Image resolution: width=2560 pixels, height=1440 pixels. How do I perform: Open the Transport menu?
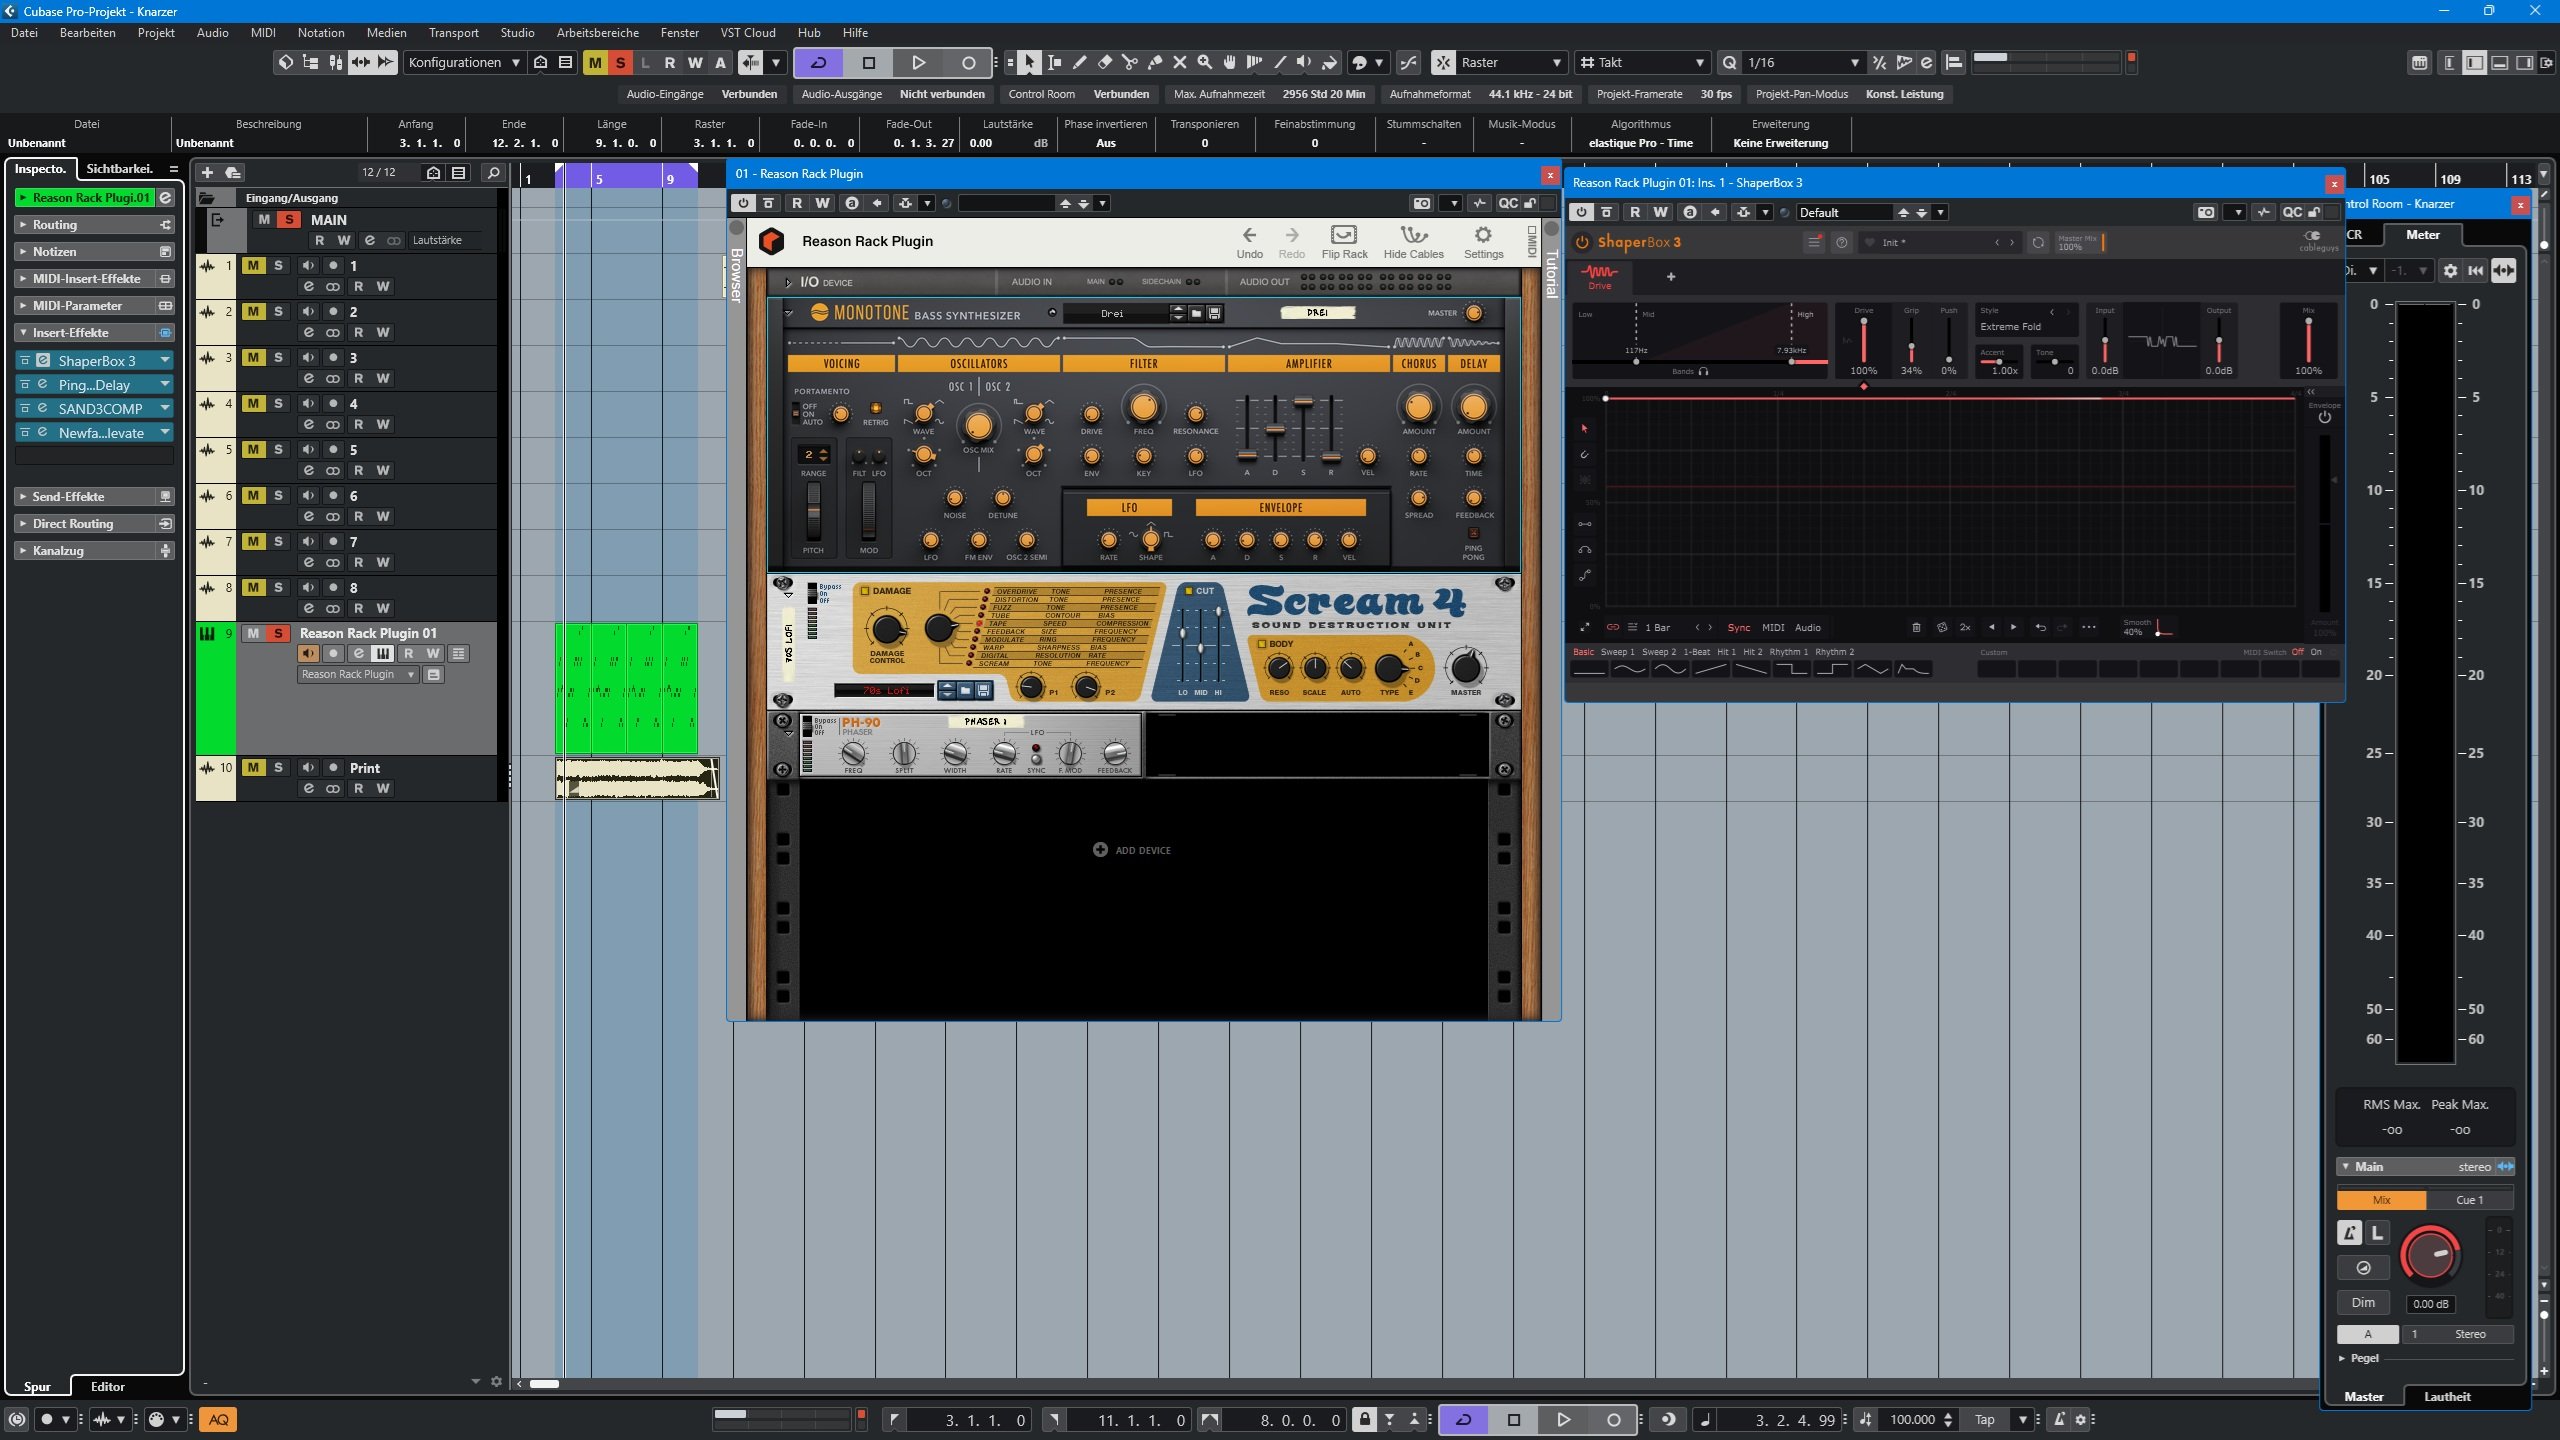453,33
